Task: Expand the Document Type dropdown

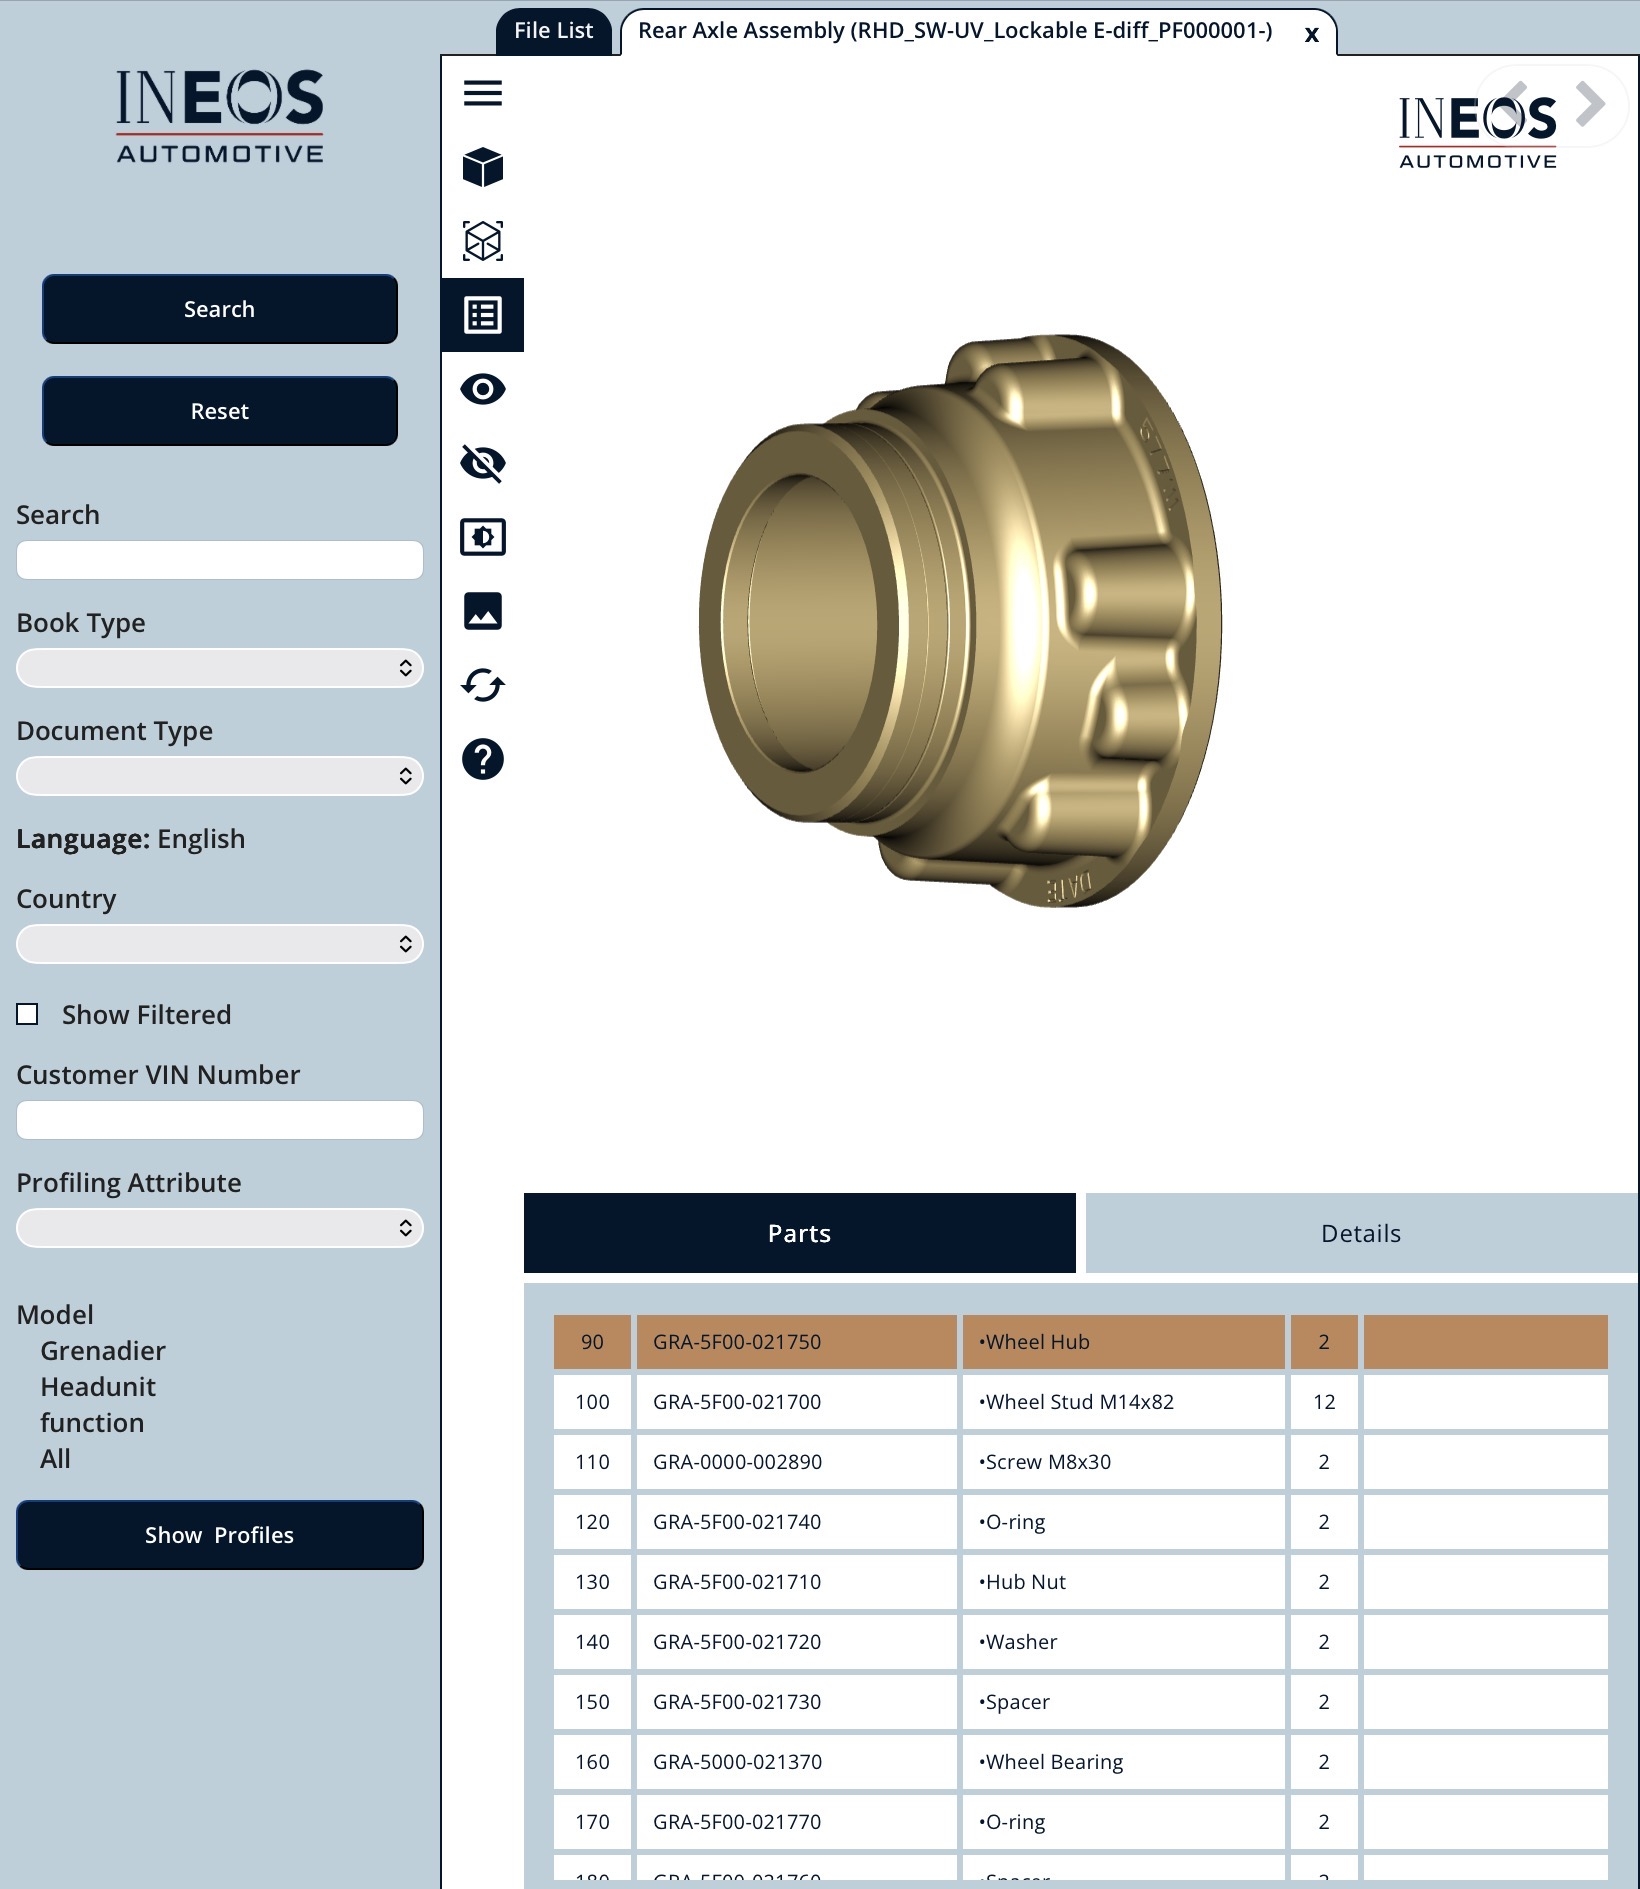Action: (219, 776)
